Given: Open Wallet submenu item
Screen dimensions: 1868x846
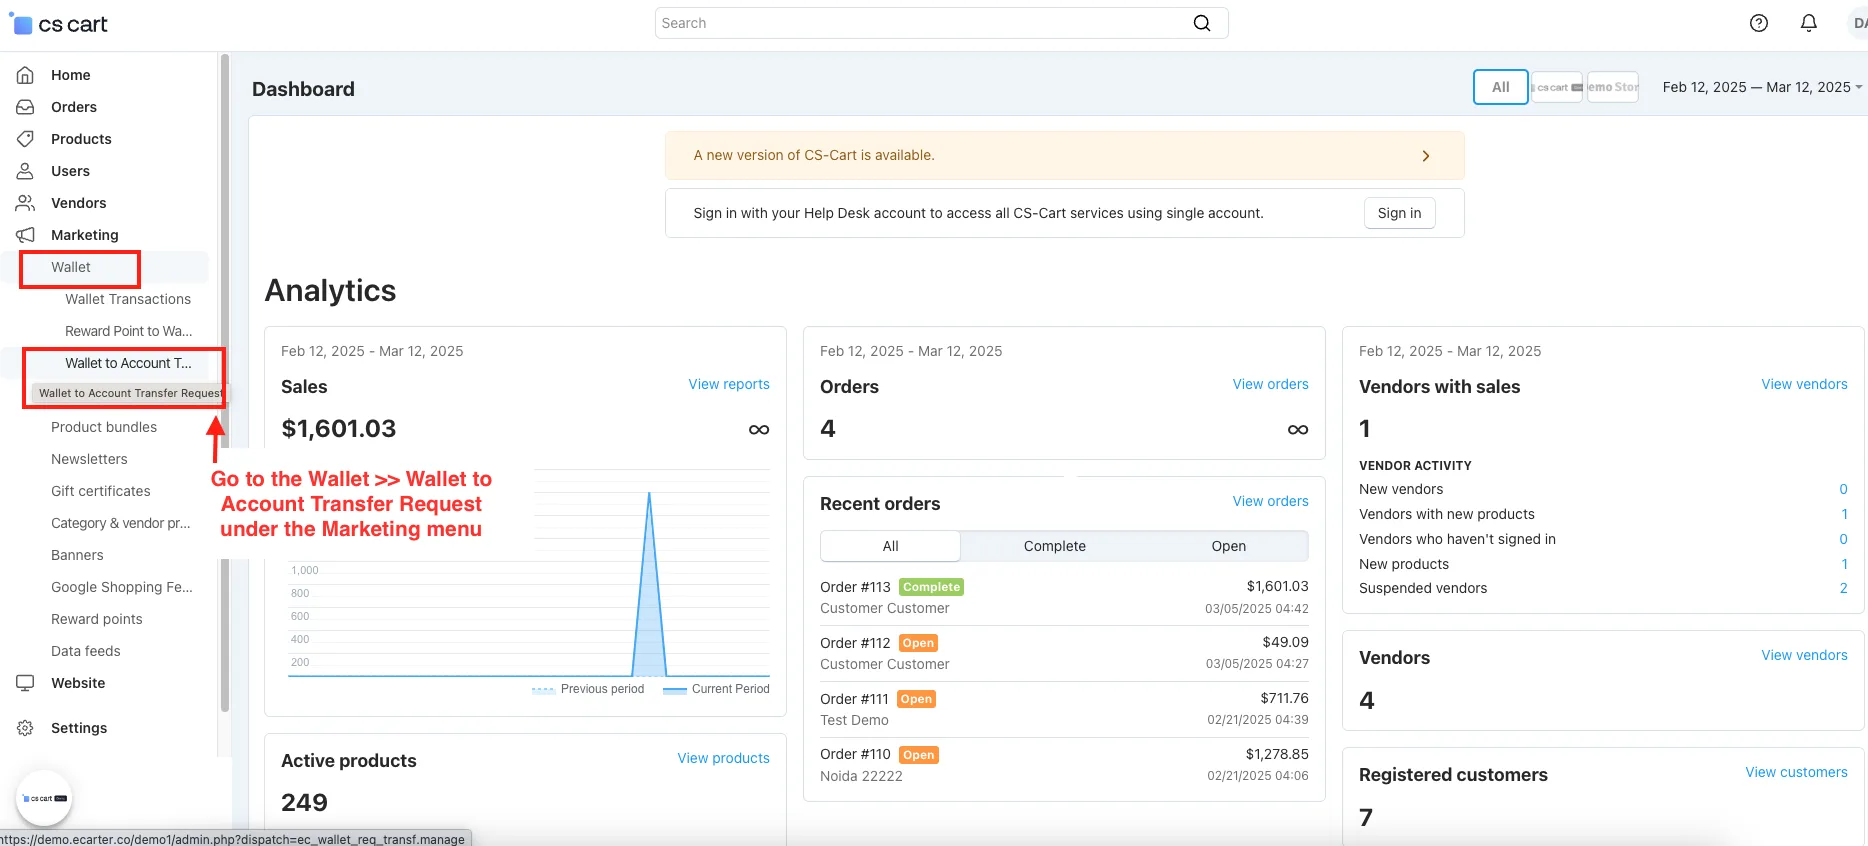Looking at the screenshot, I should [71, 267].
